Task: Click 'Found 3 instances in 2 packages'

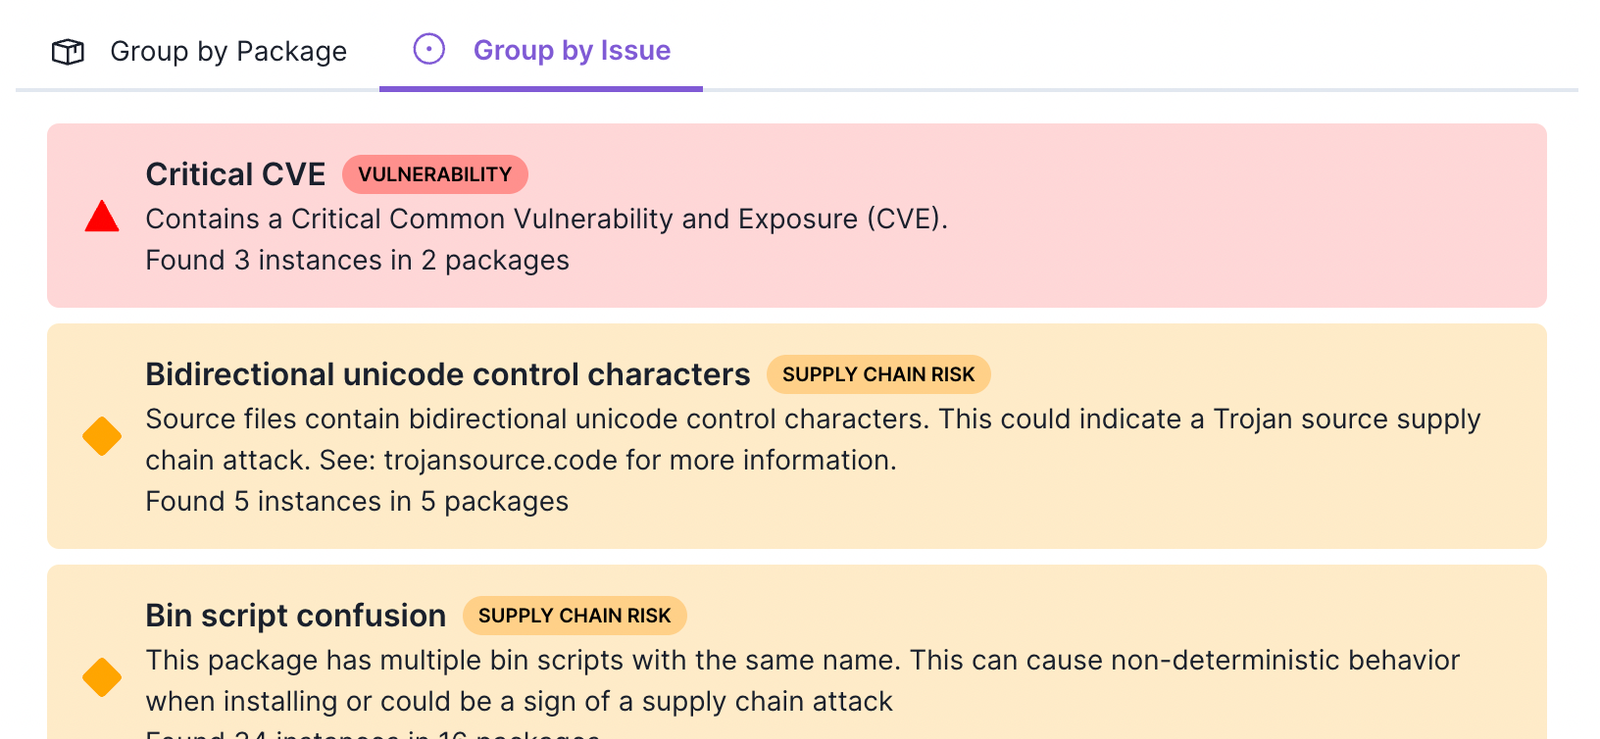Action: [x=357, y=260]
